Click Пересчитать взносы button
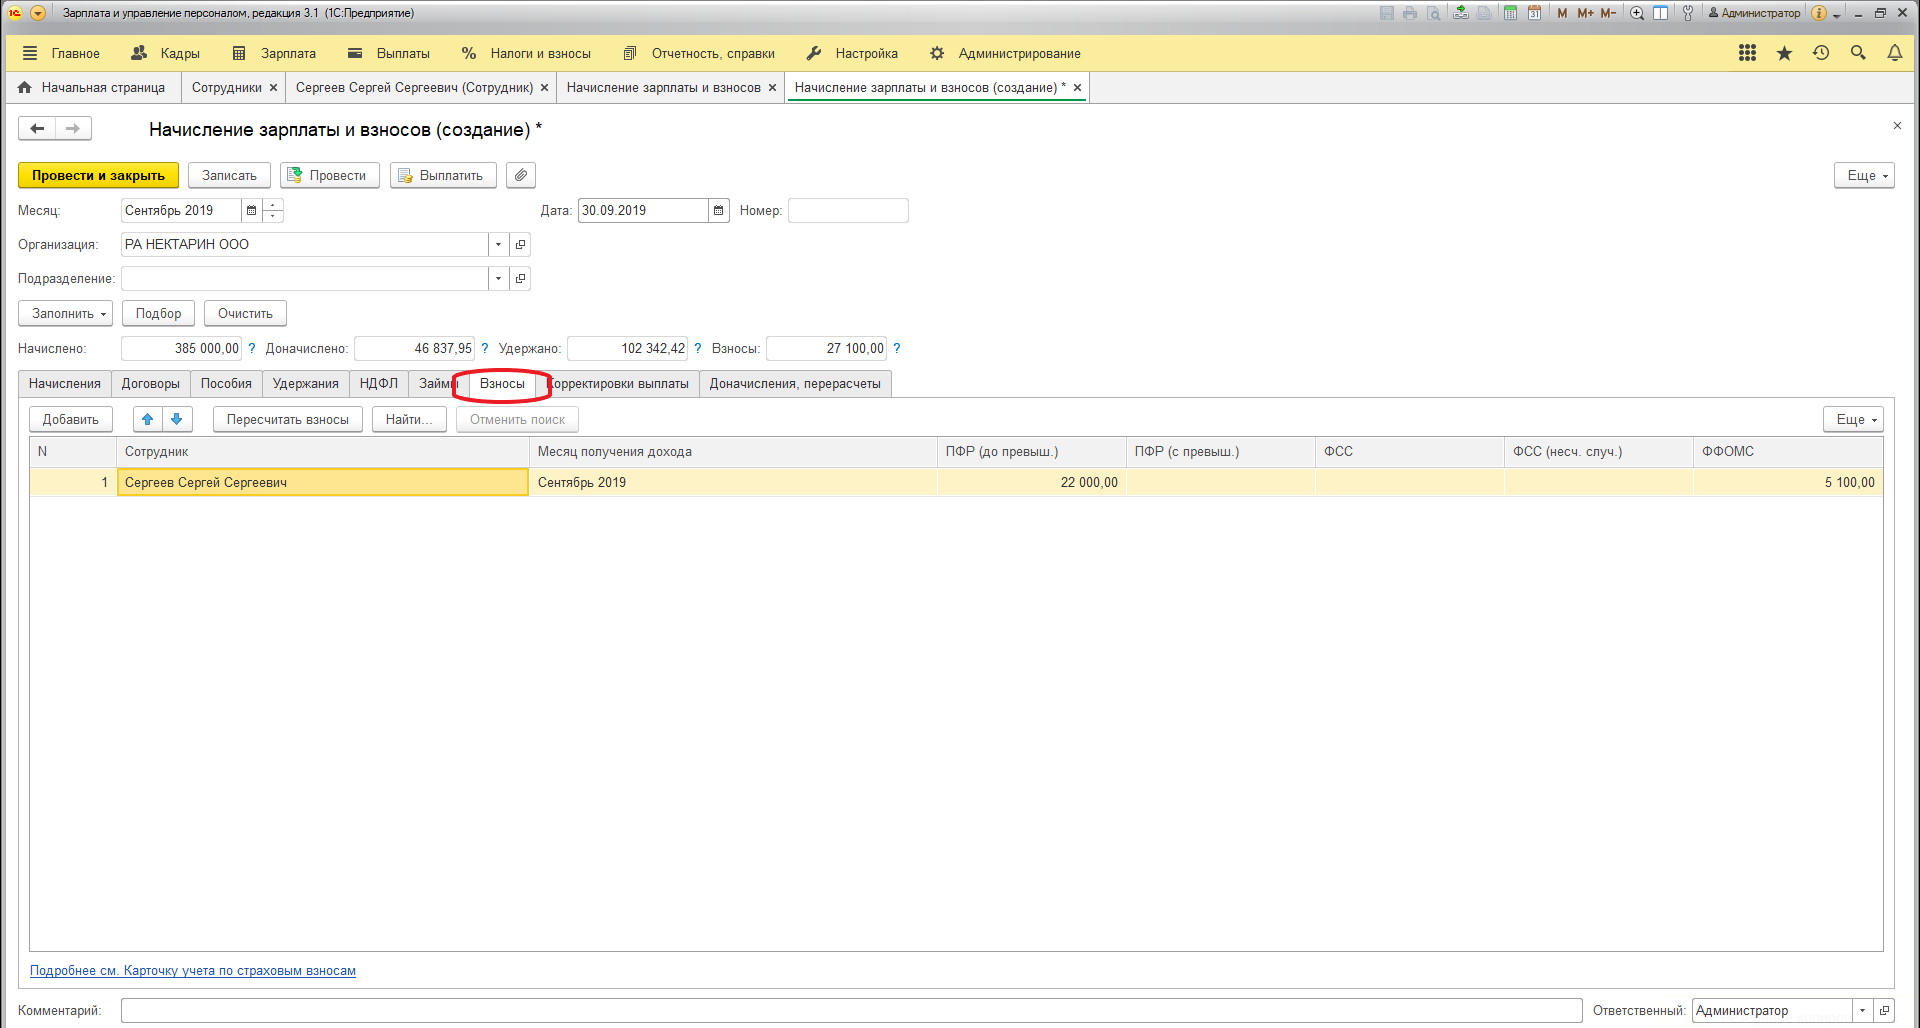The image size is (1920, 1028). [288, 419]
